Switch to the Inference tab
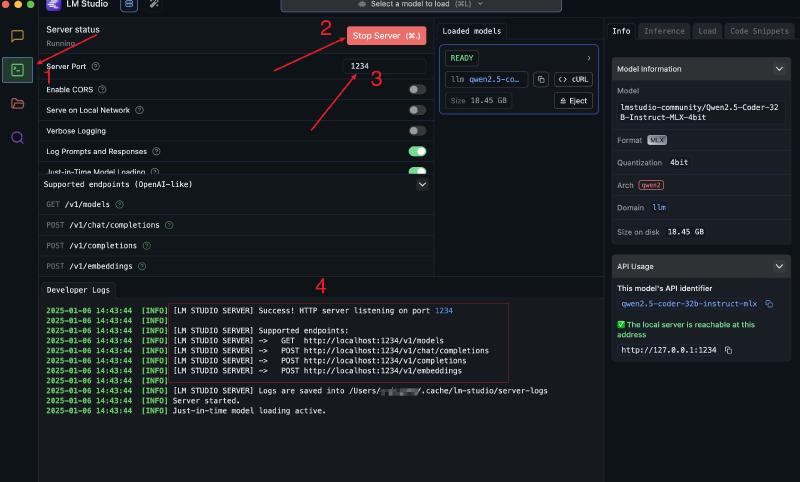 664,31
